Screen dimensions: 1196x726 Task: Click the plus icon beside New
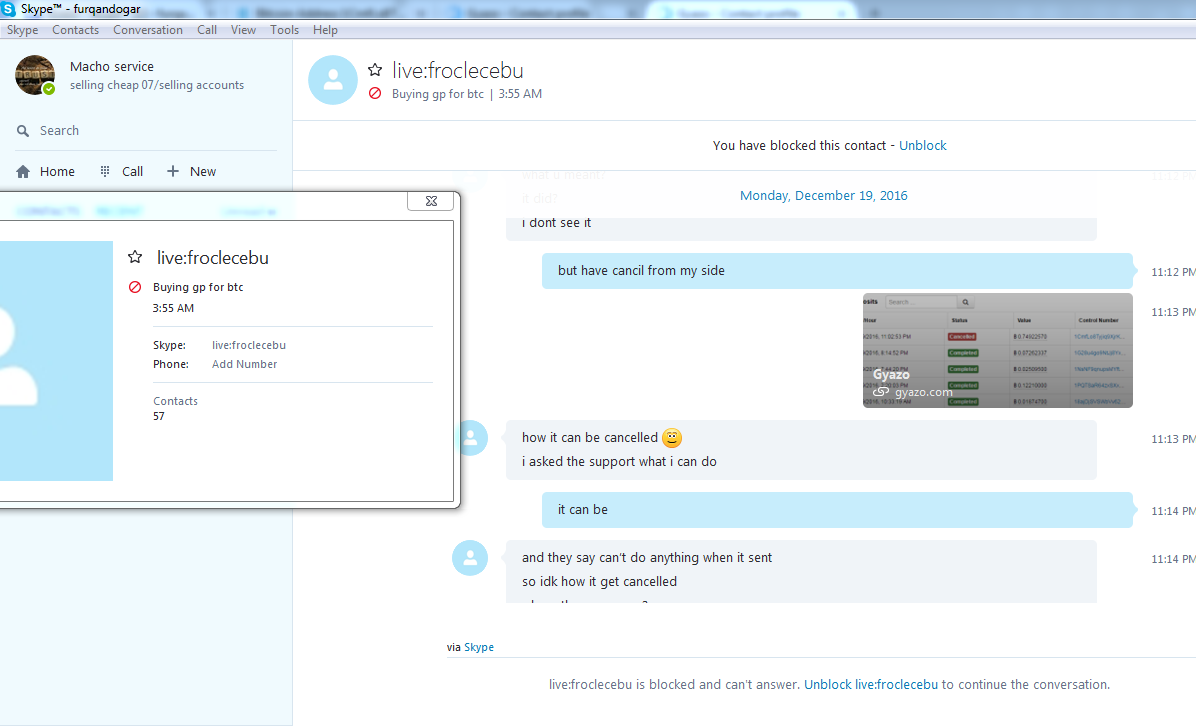click(173, 172)
